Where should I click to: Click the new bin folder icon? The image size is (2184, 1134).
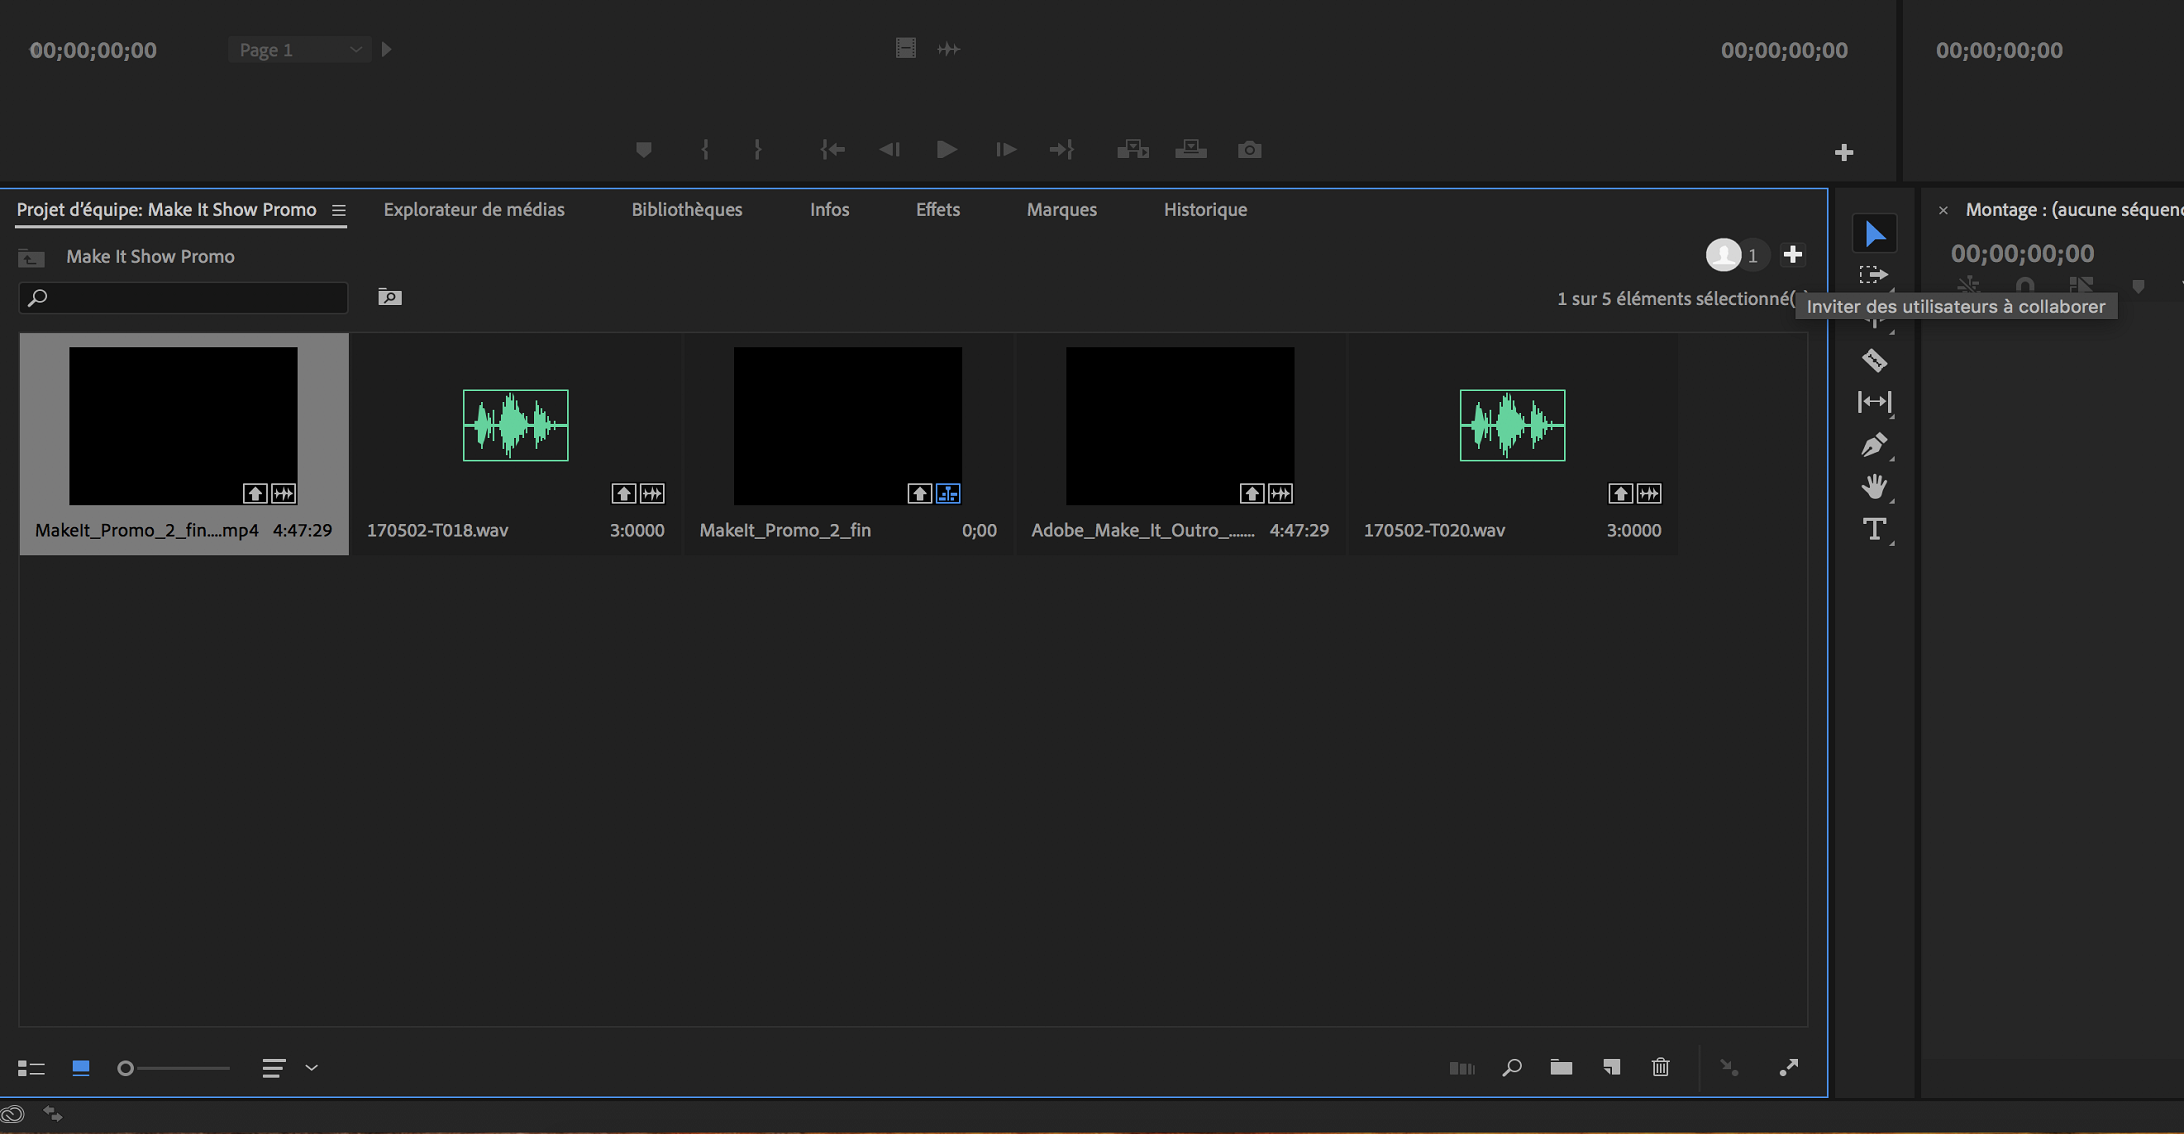coord(1561,1067)
